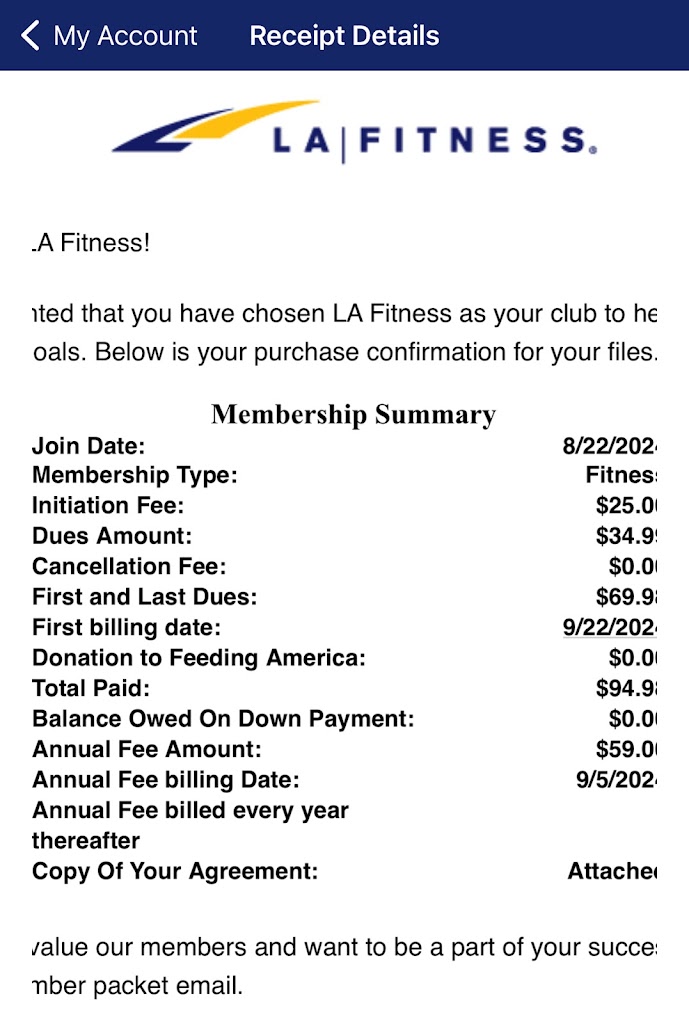Tap the underlined first billing date value

coord(610,628)
